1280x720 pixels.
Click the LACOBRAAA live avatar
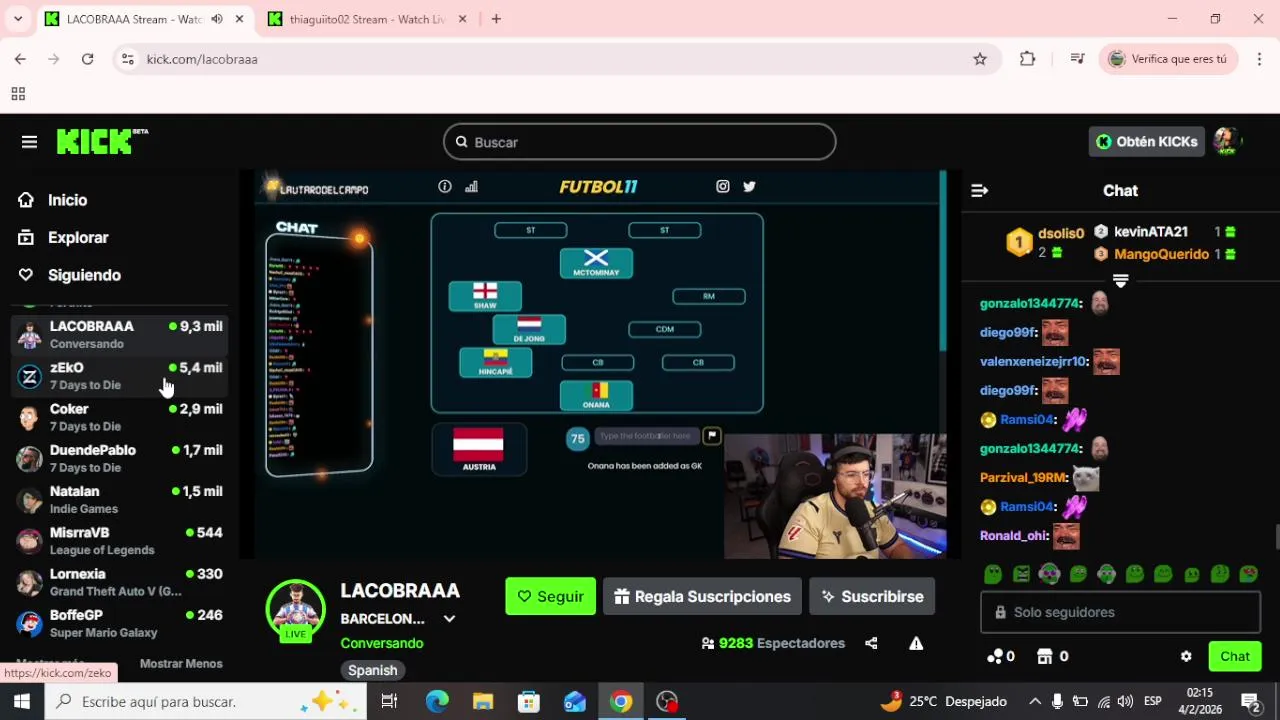point(295,610)
